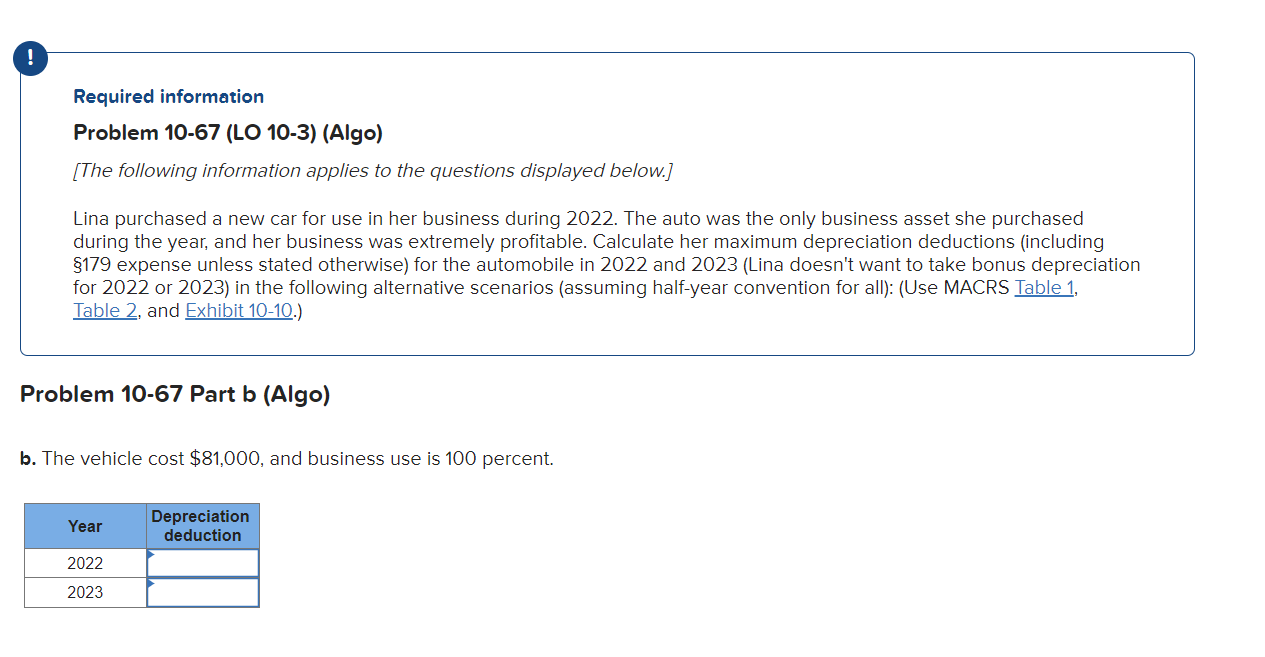Open the Exhibit 10-10 link
The image size is (1265, 657).
(x=239, y=311)
